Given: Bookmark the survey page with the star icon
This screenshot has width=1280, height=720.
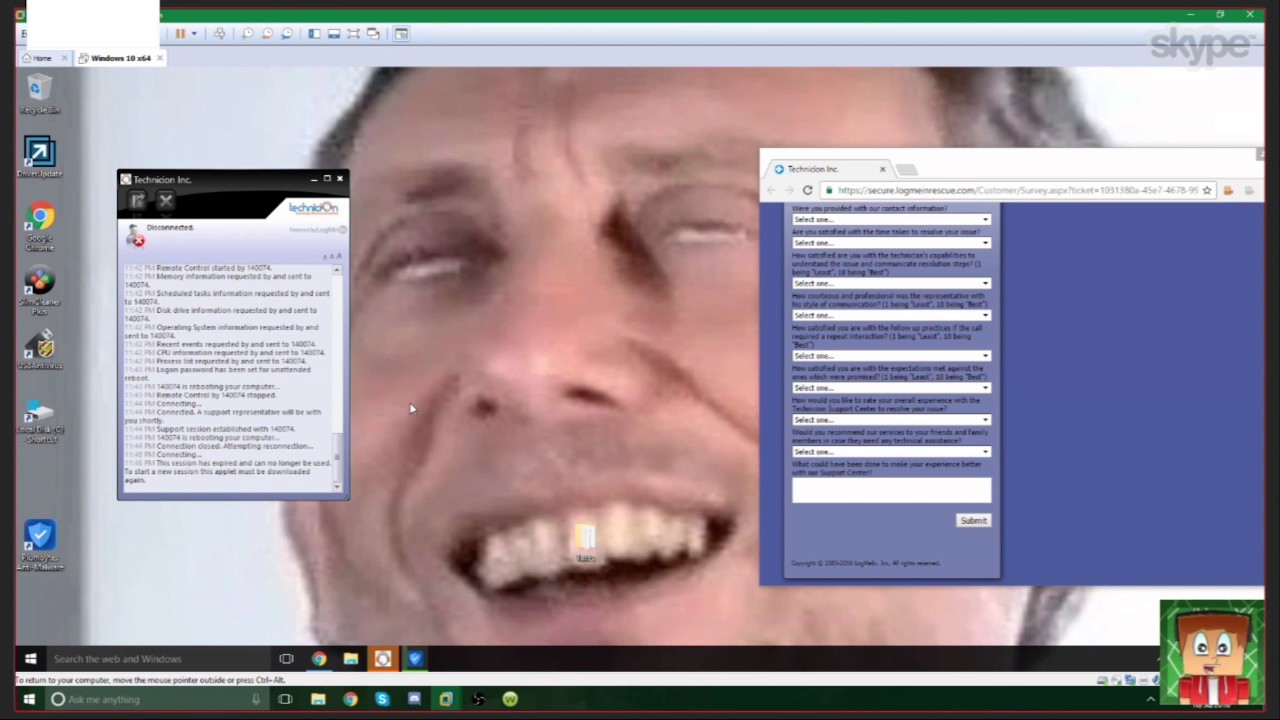Looking at the screenshot, I should [x=1207, y=190].
